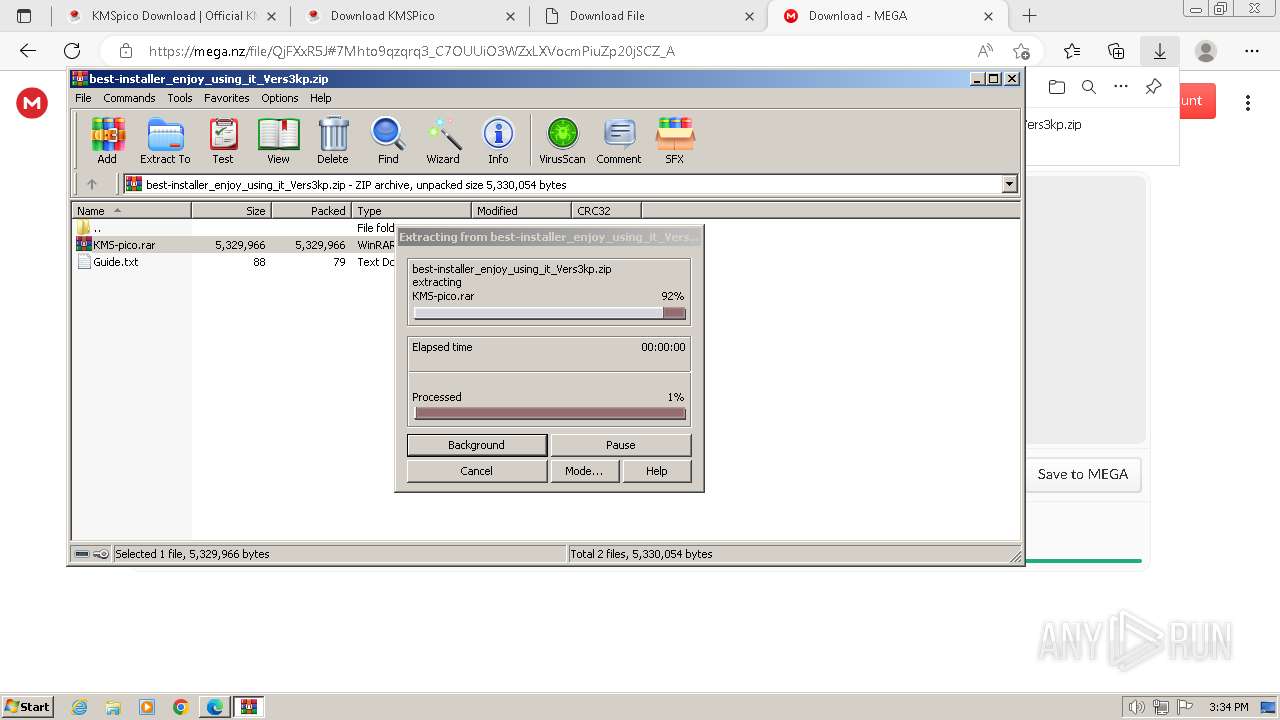The image size is (1280, 720).
Task: Open browser Downloads icon
Action: 1160,51
